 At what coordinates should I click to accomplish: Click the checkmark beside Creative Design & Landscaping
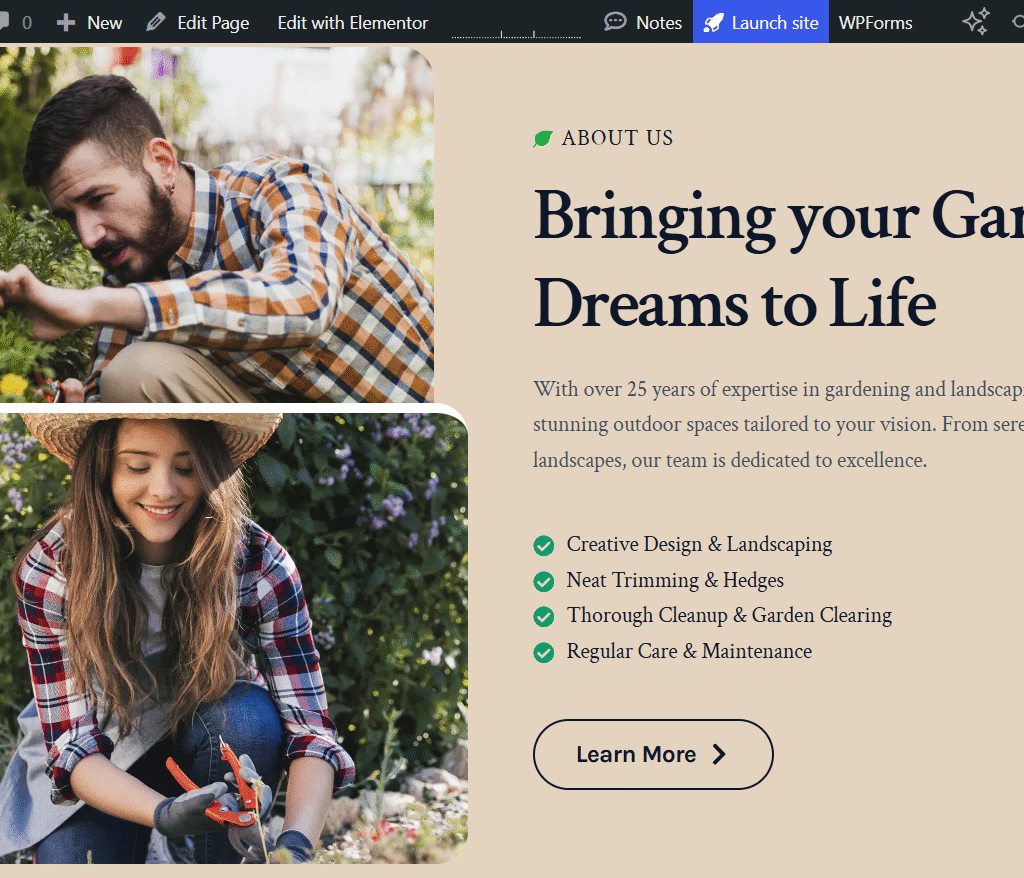[x=543, y=545]
